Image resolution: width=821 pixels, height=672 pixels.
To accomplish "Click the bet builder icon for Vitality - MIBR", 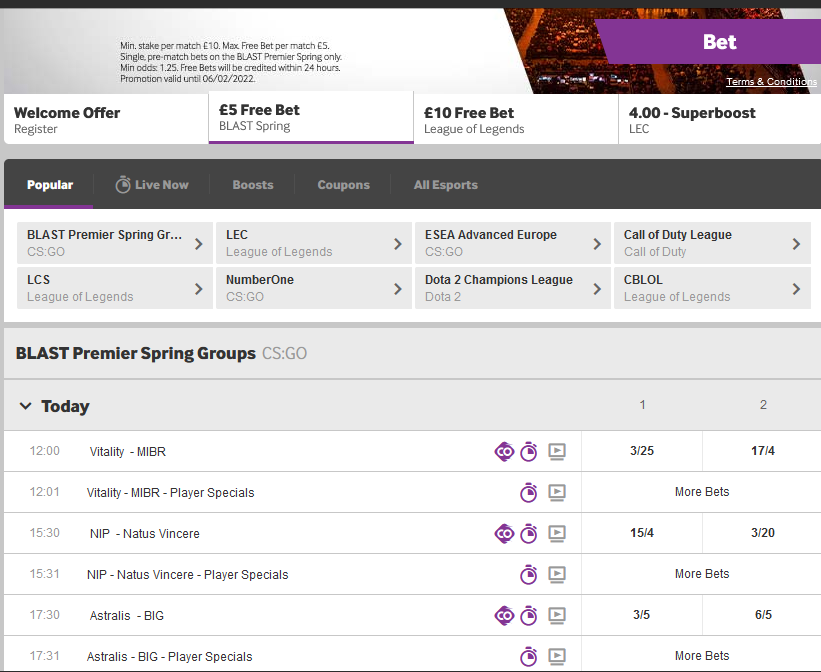I will (x=504, y=451).
